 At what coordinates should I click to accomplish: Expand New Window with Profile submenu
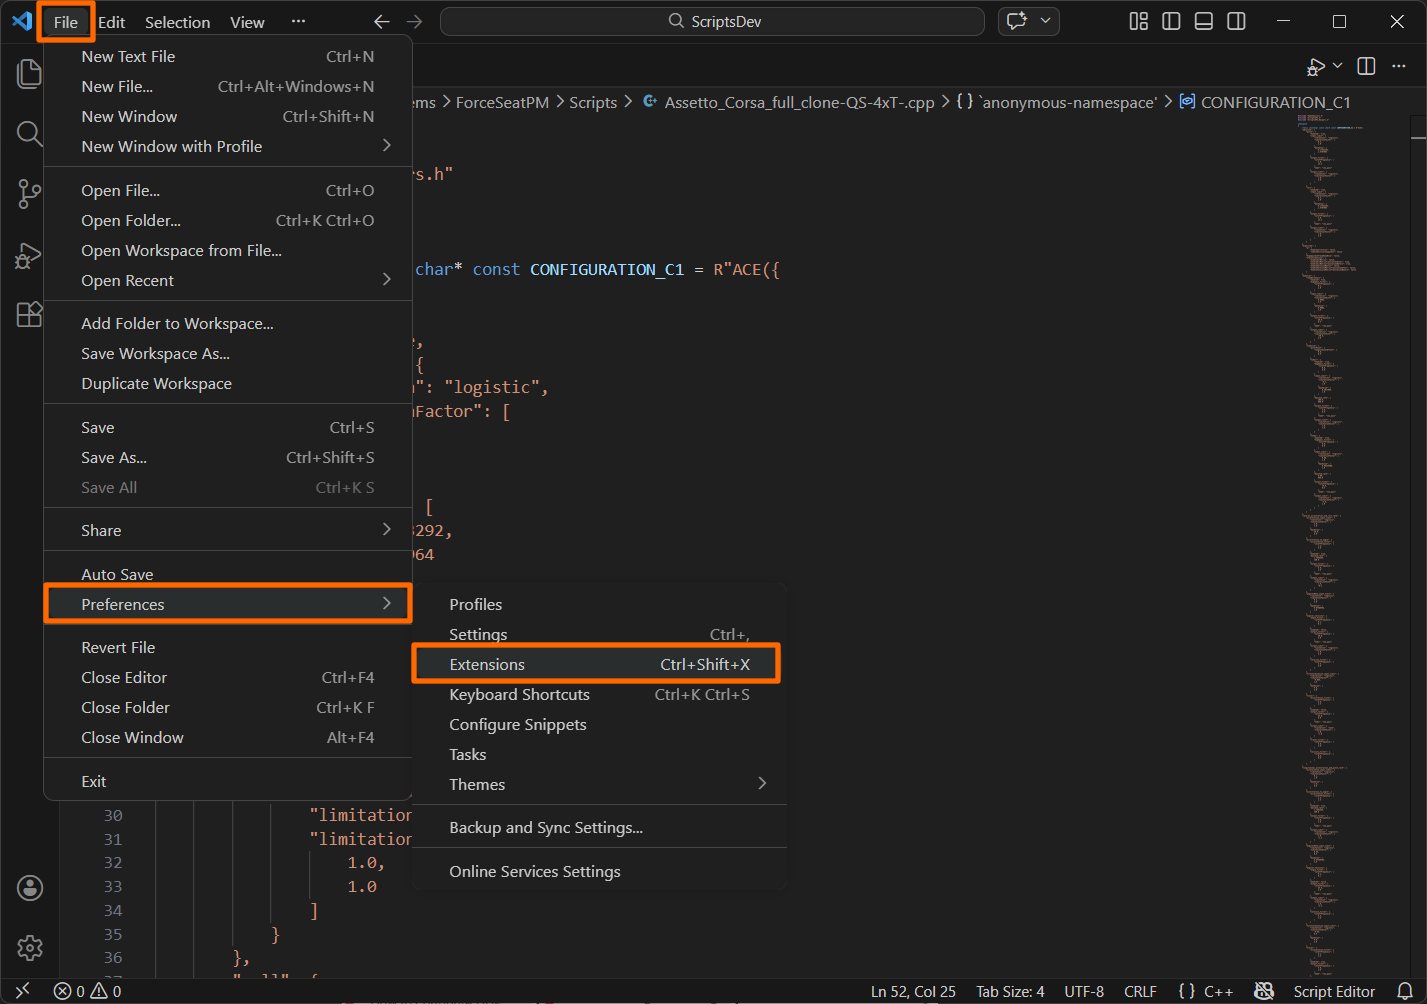(x=228, y=146)
